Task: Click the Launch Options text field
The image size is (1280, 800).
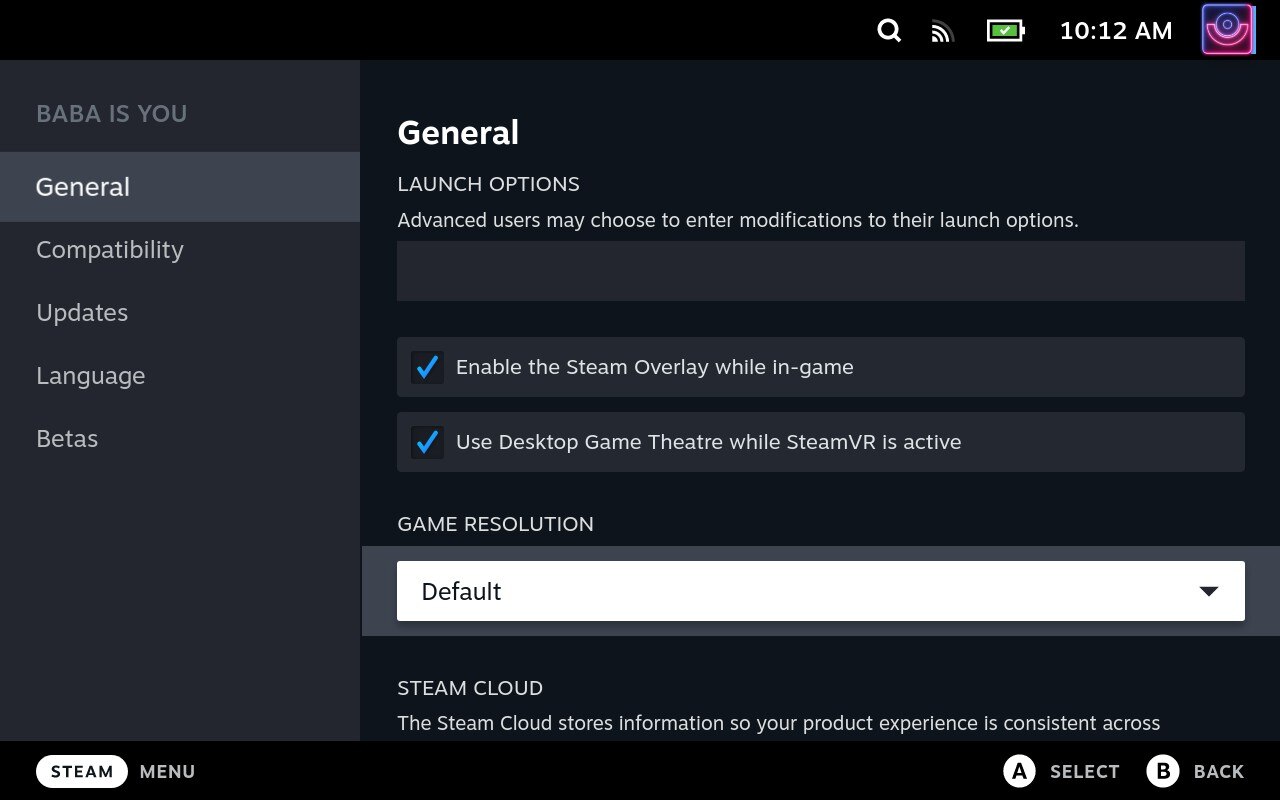Action: (x=820, y=270)
